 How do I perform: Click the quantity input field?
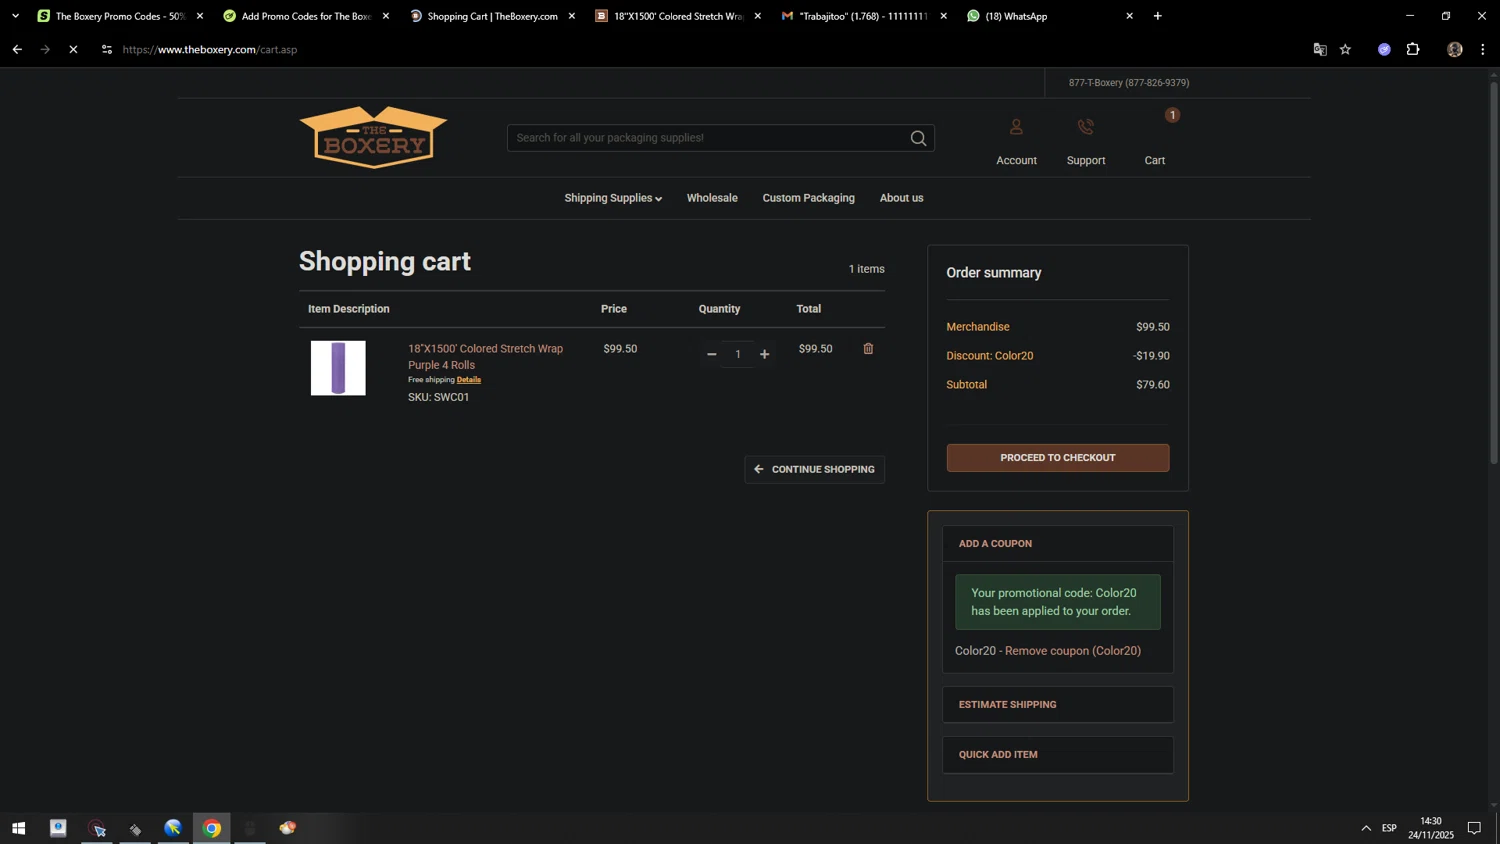pyautogui.click(x=738, y=354)
